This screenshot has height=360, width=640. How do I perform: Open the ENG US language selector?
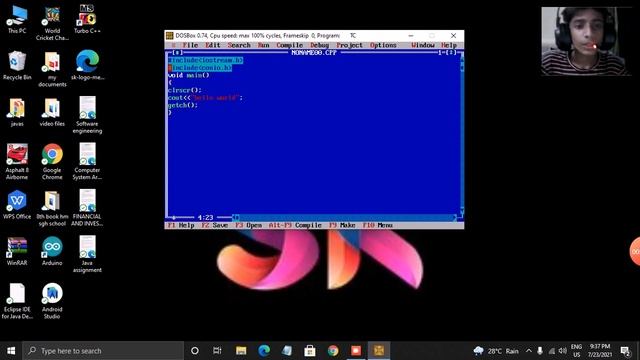pos(576,351)
